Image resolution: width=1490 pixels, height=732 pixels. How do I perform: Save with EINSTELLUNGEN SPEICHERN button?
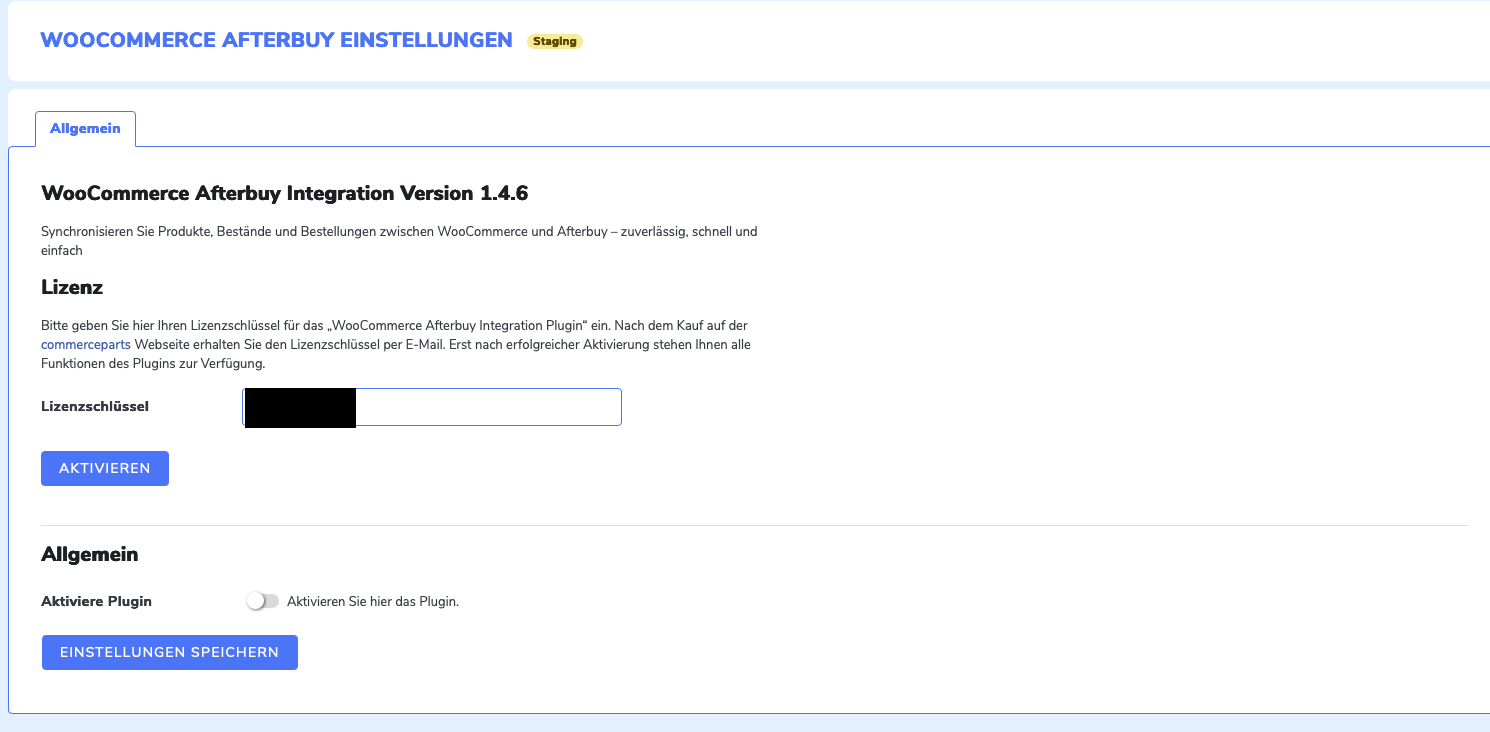click(x=169, y=652)
